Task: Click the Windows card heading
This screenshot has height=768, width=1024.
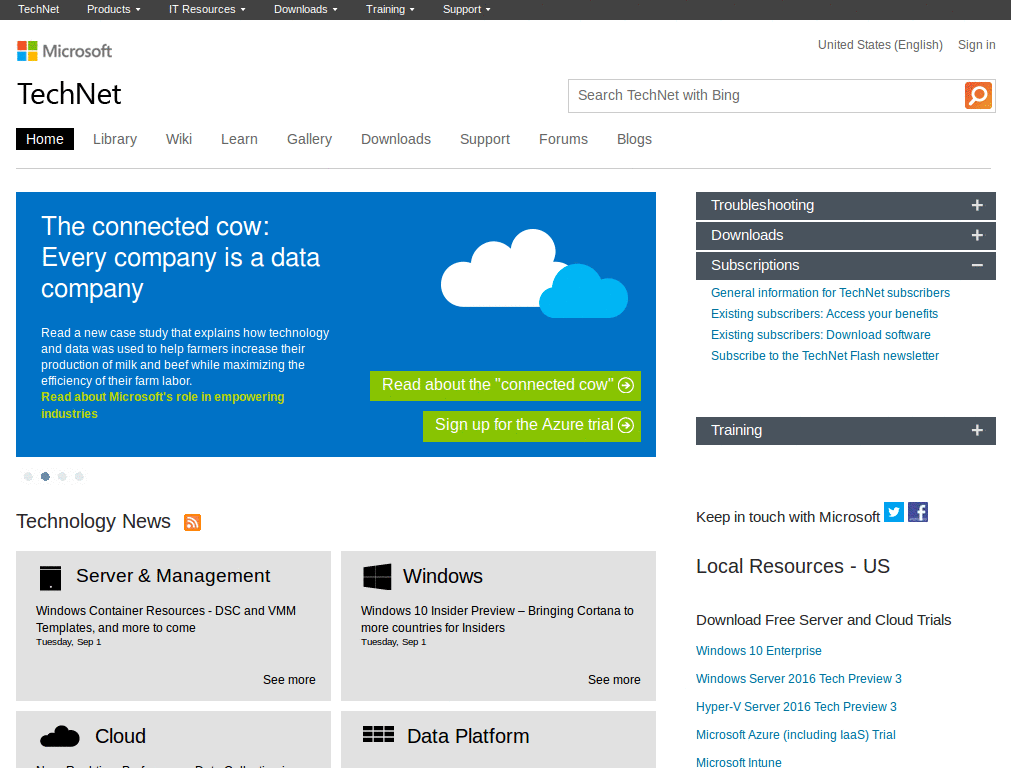Action: point(443,576)
